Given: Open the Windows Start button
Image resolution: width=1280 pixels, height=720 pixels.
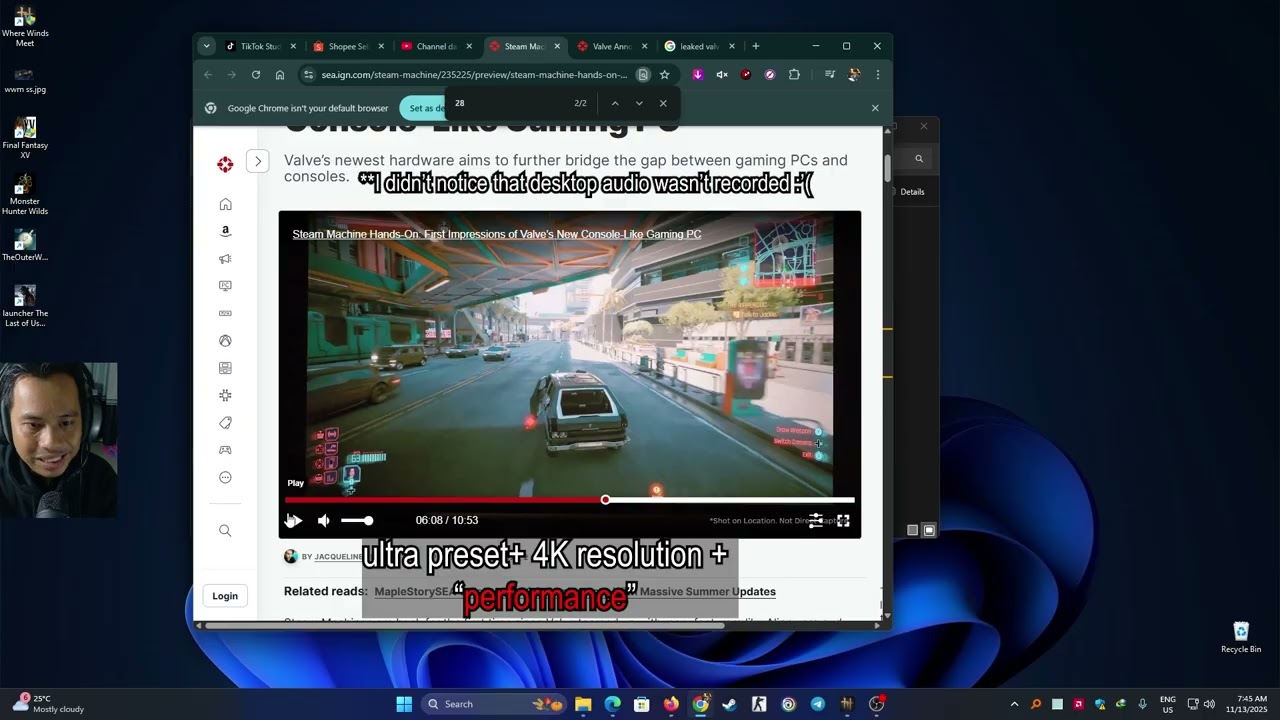Looking at the screenshot, I should click(x=404, y=704).
